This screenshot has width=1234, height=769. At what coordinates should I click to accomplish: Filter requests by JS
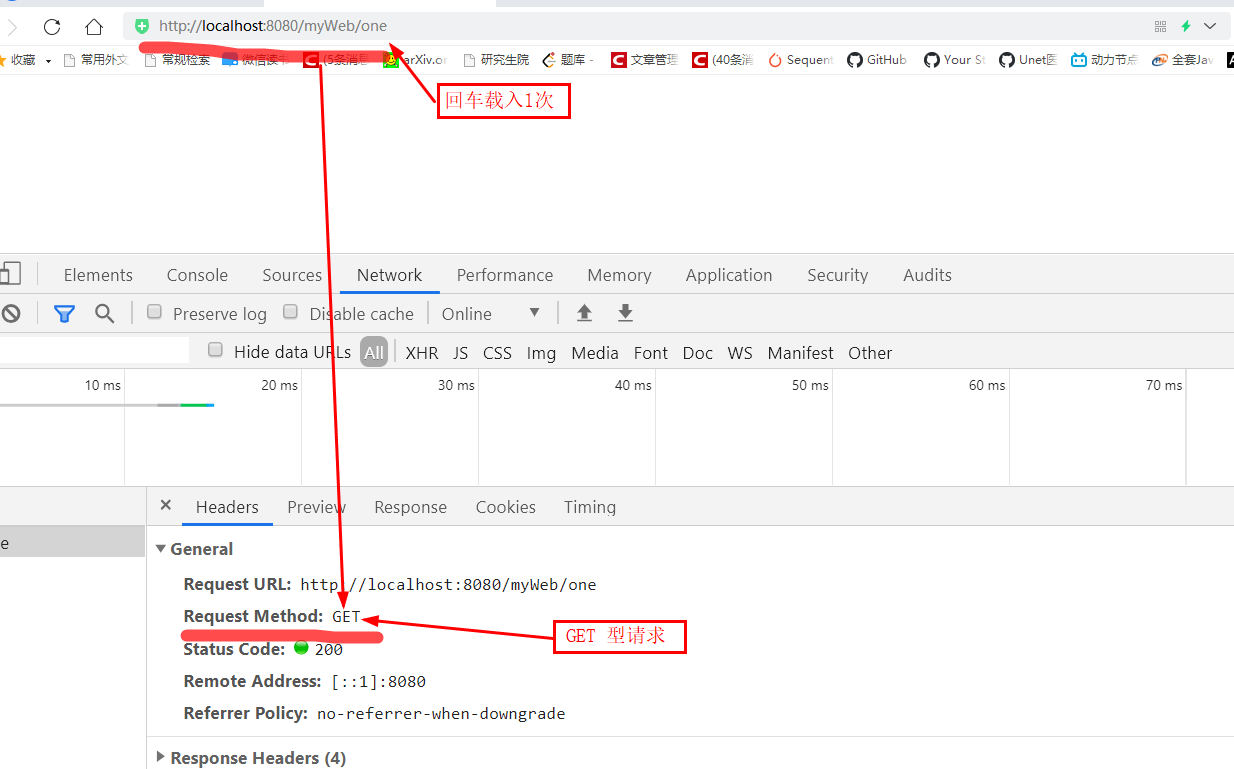pos(460,353)
